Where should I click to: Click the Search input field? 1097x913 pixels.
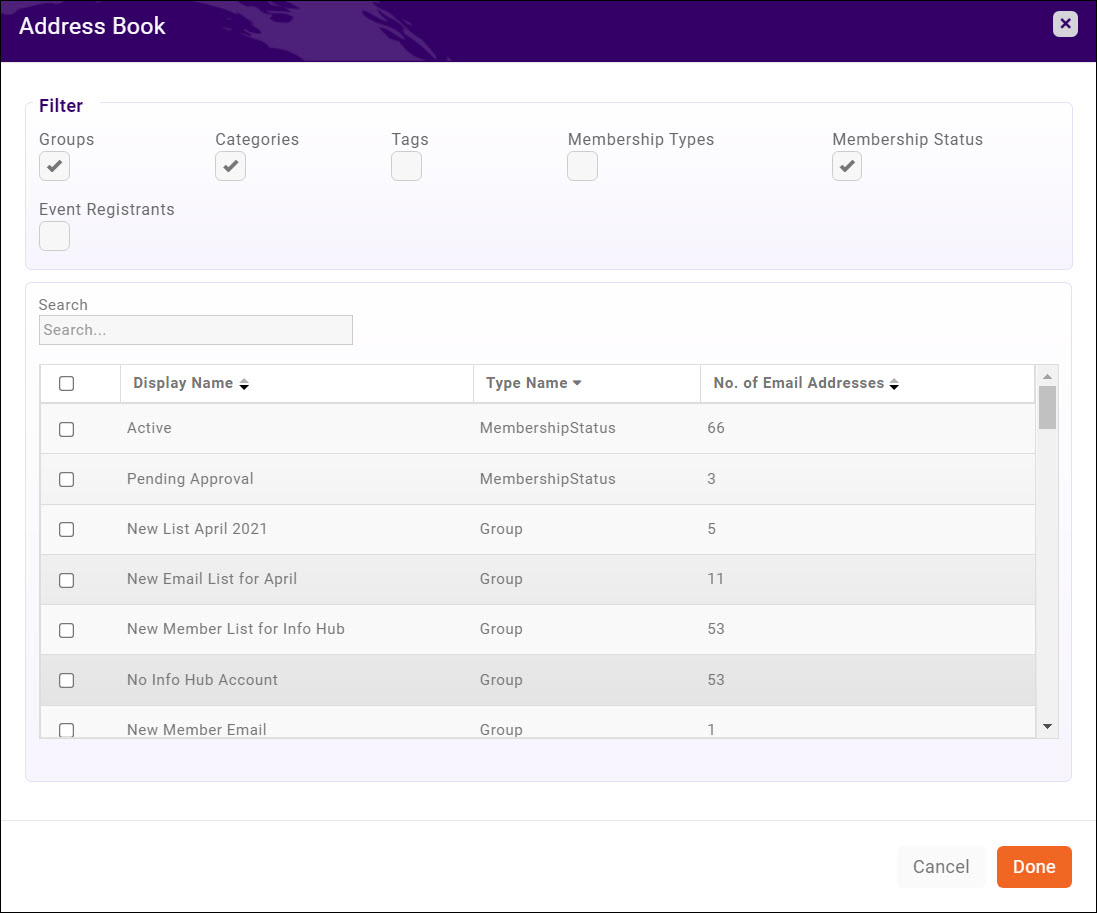click(x=195, y=330)
